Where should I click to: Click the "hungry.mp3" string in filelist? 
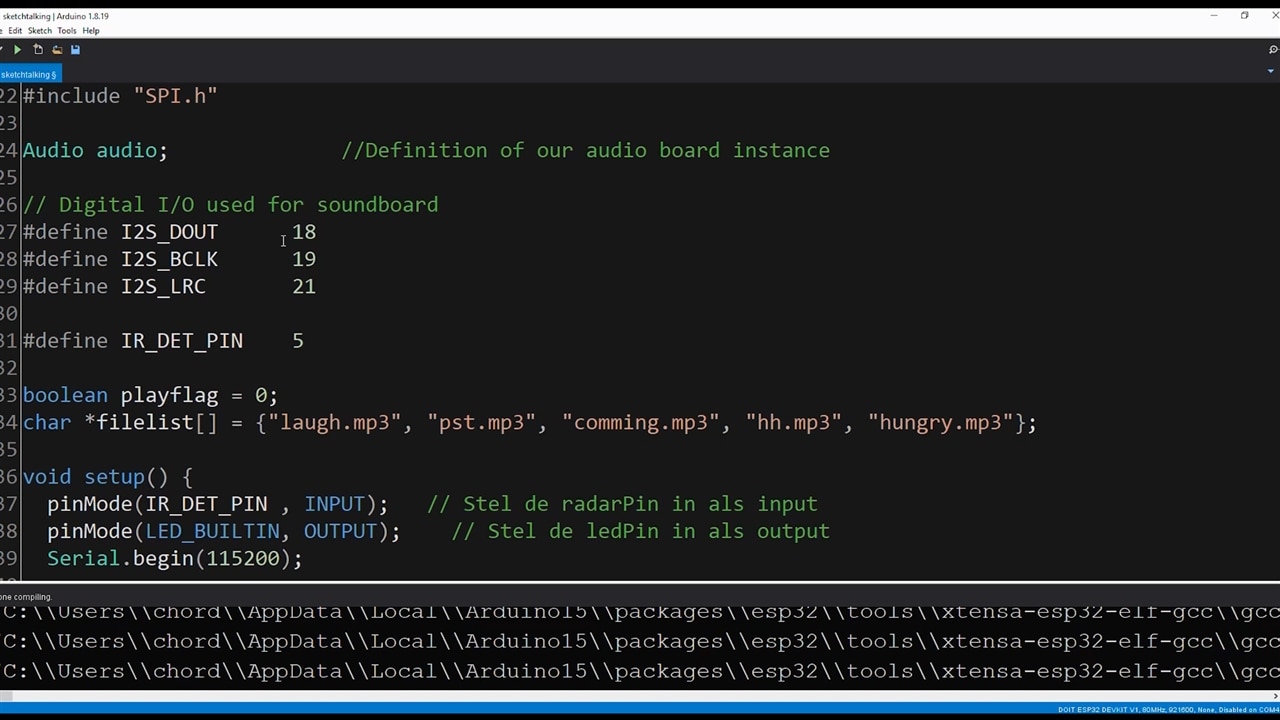coord(940,423)
